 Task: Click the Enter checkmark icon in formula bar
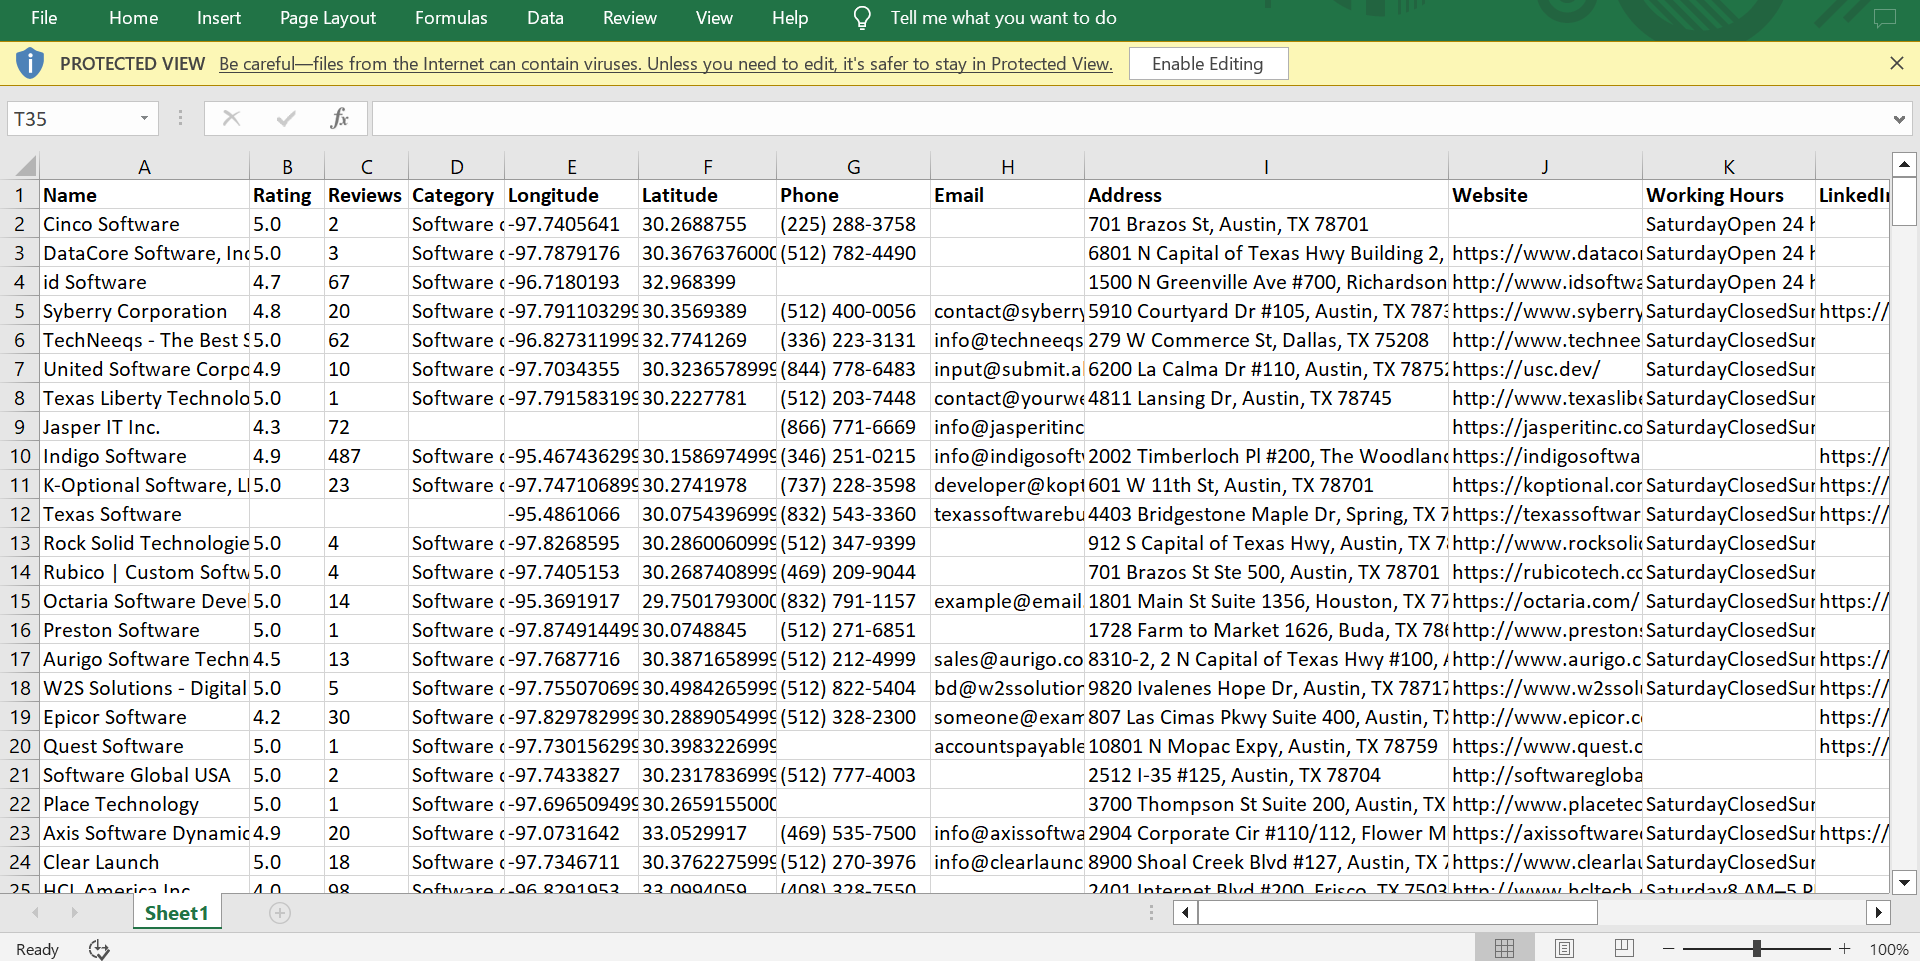(x=286, y=119)
